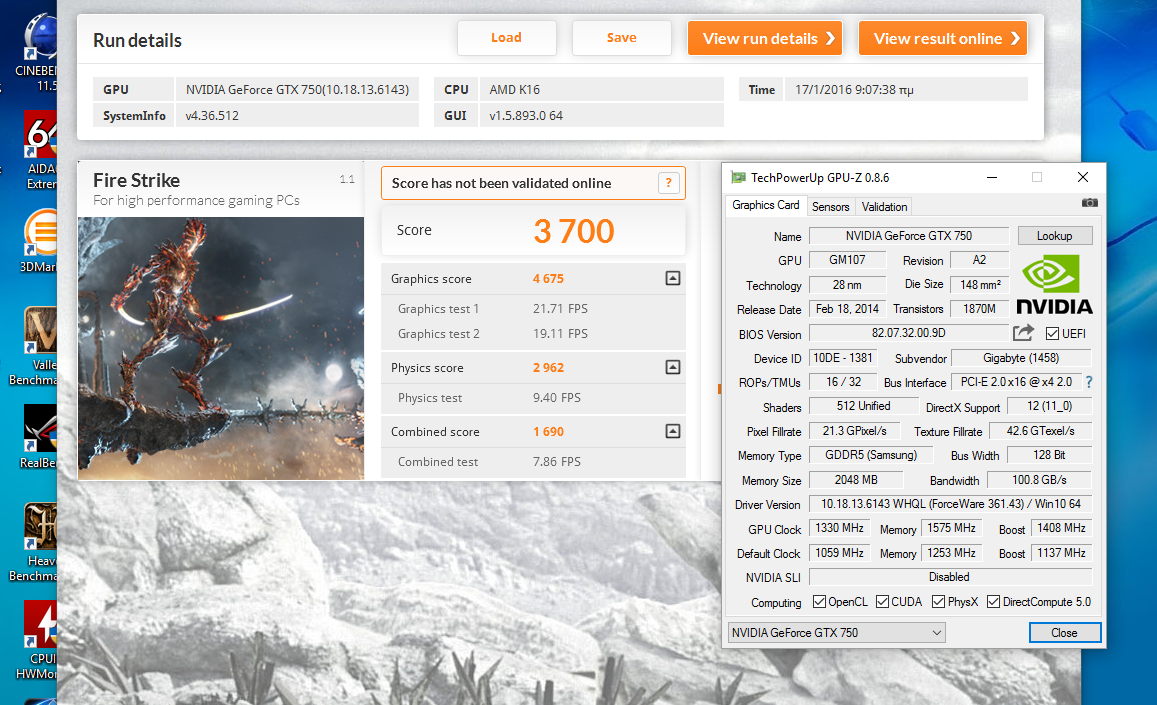This screenshot has height=705, width=1157.
Task: Click the Combined test 7.86 FPS row
Action: [533, 461]
